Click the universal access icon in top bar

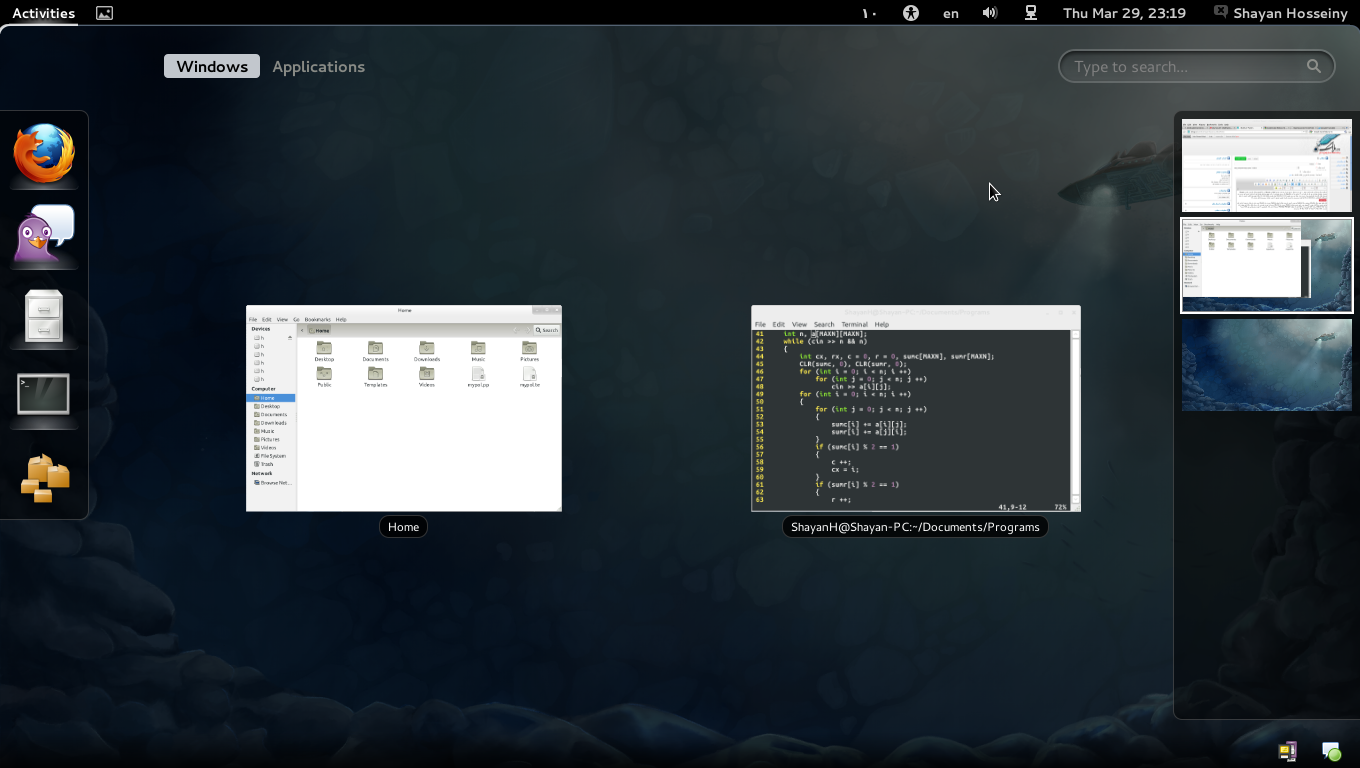pyautogui.click(x=910, y=13)
